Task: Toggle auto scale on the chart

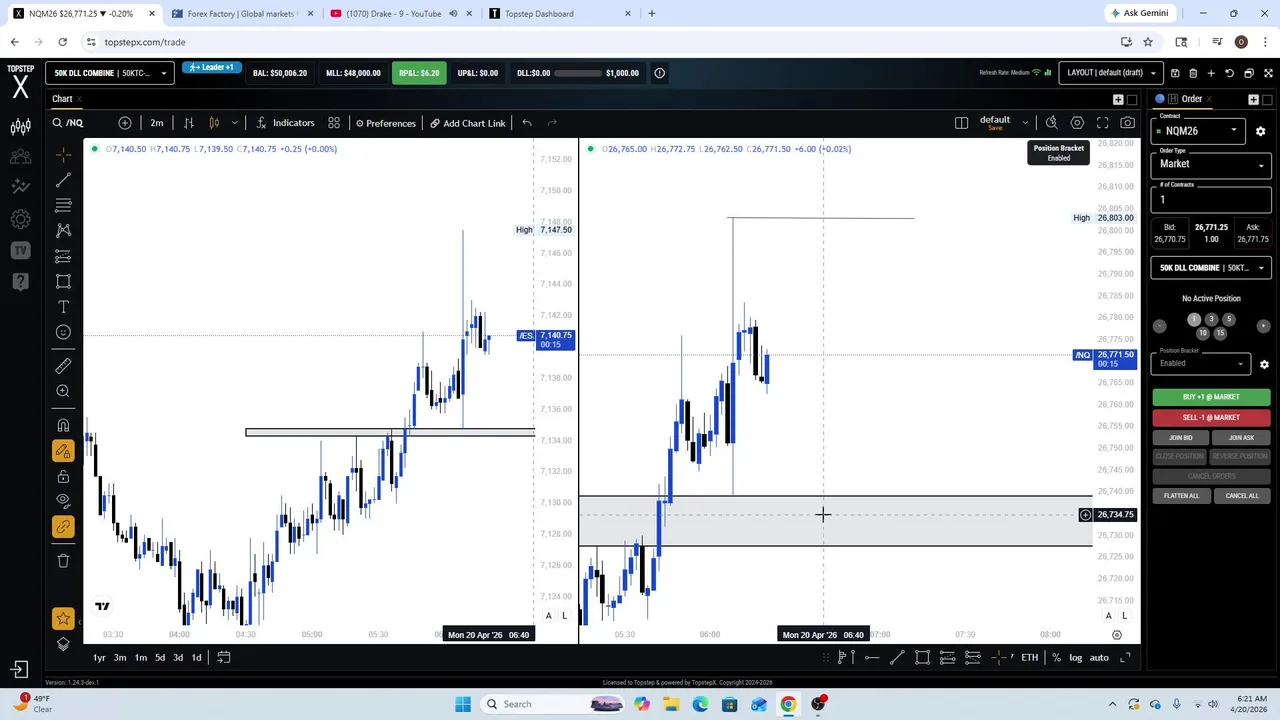Action: [x=1099, y=657]
